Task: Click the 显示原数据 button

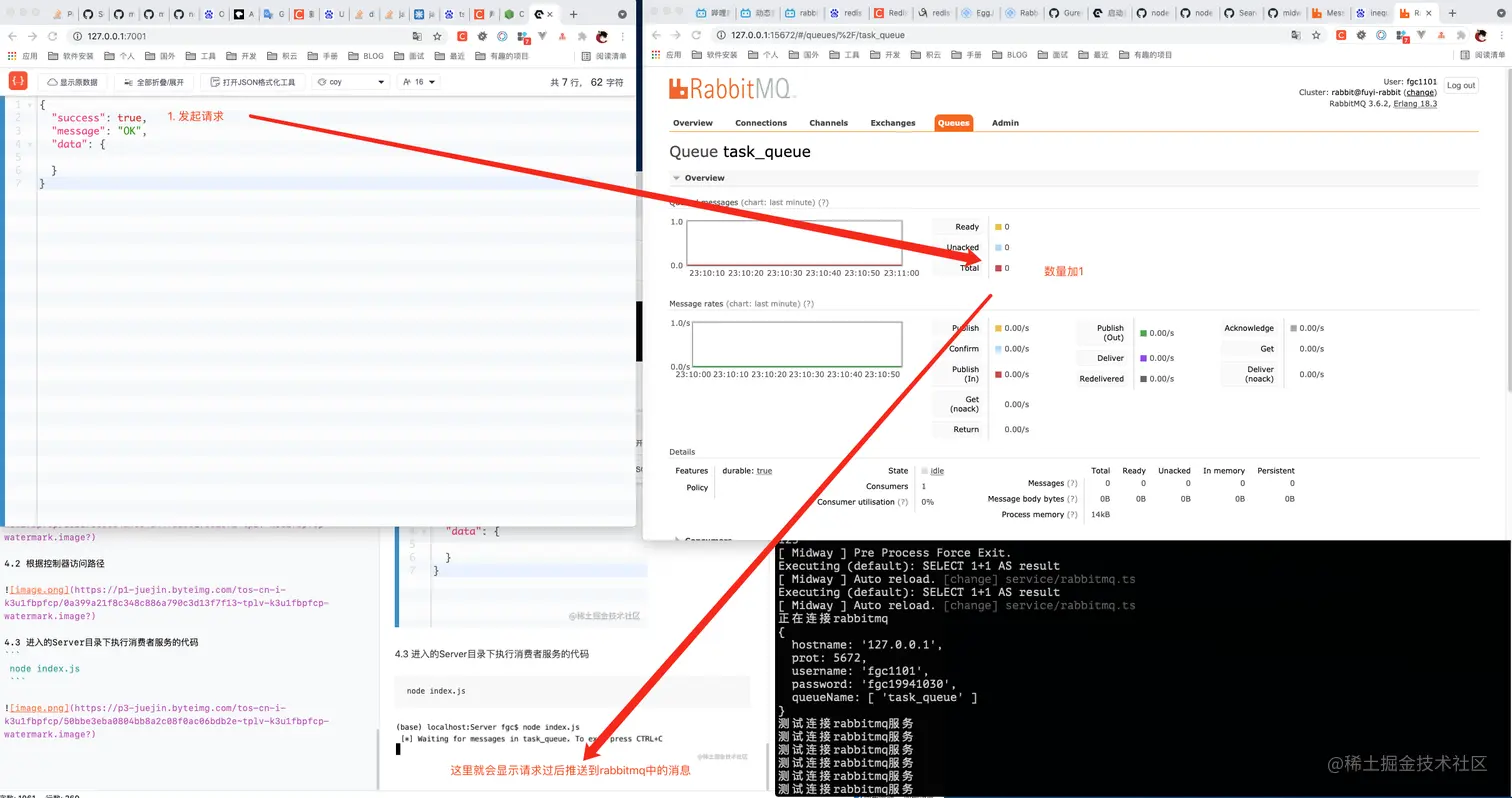Action: (72, 82)
